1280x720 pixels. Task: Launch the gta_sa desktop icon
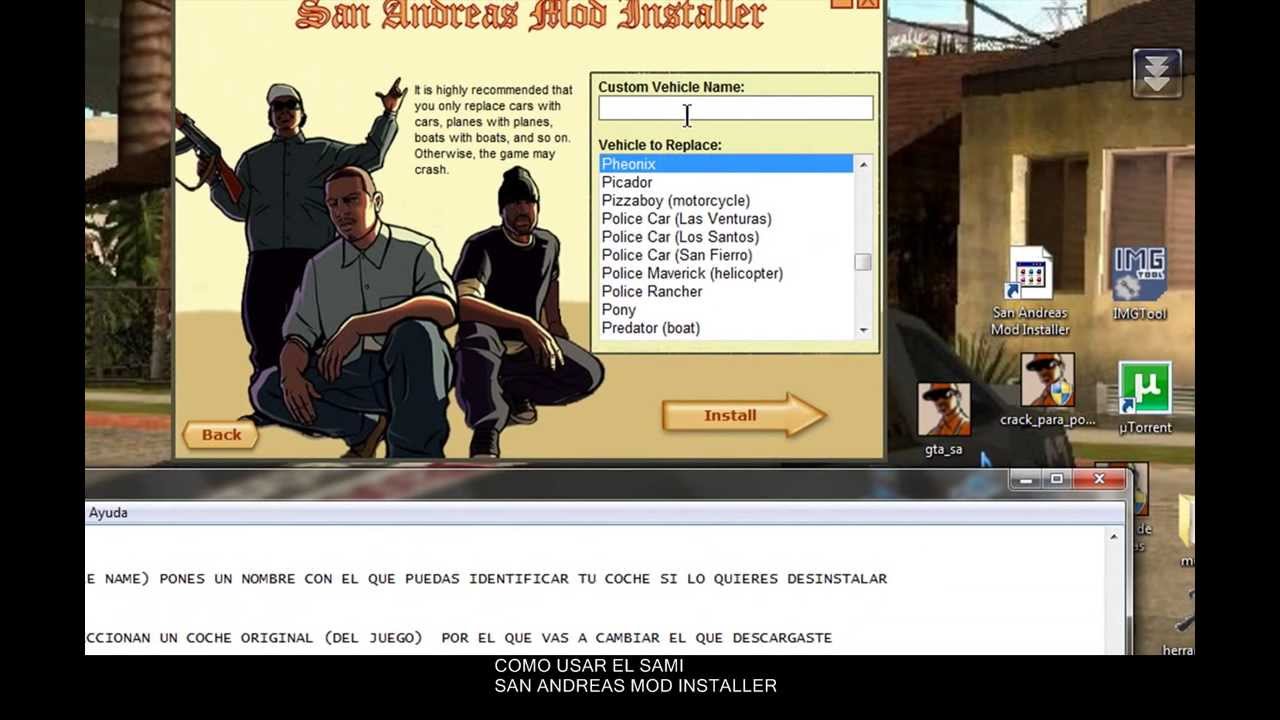(x=943, y=420)
